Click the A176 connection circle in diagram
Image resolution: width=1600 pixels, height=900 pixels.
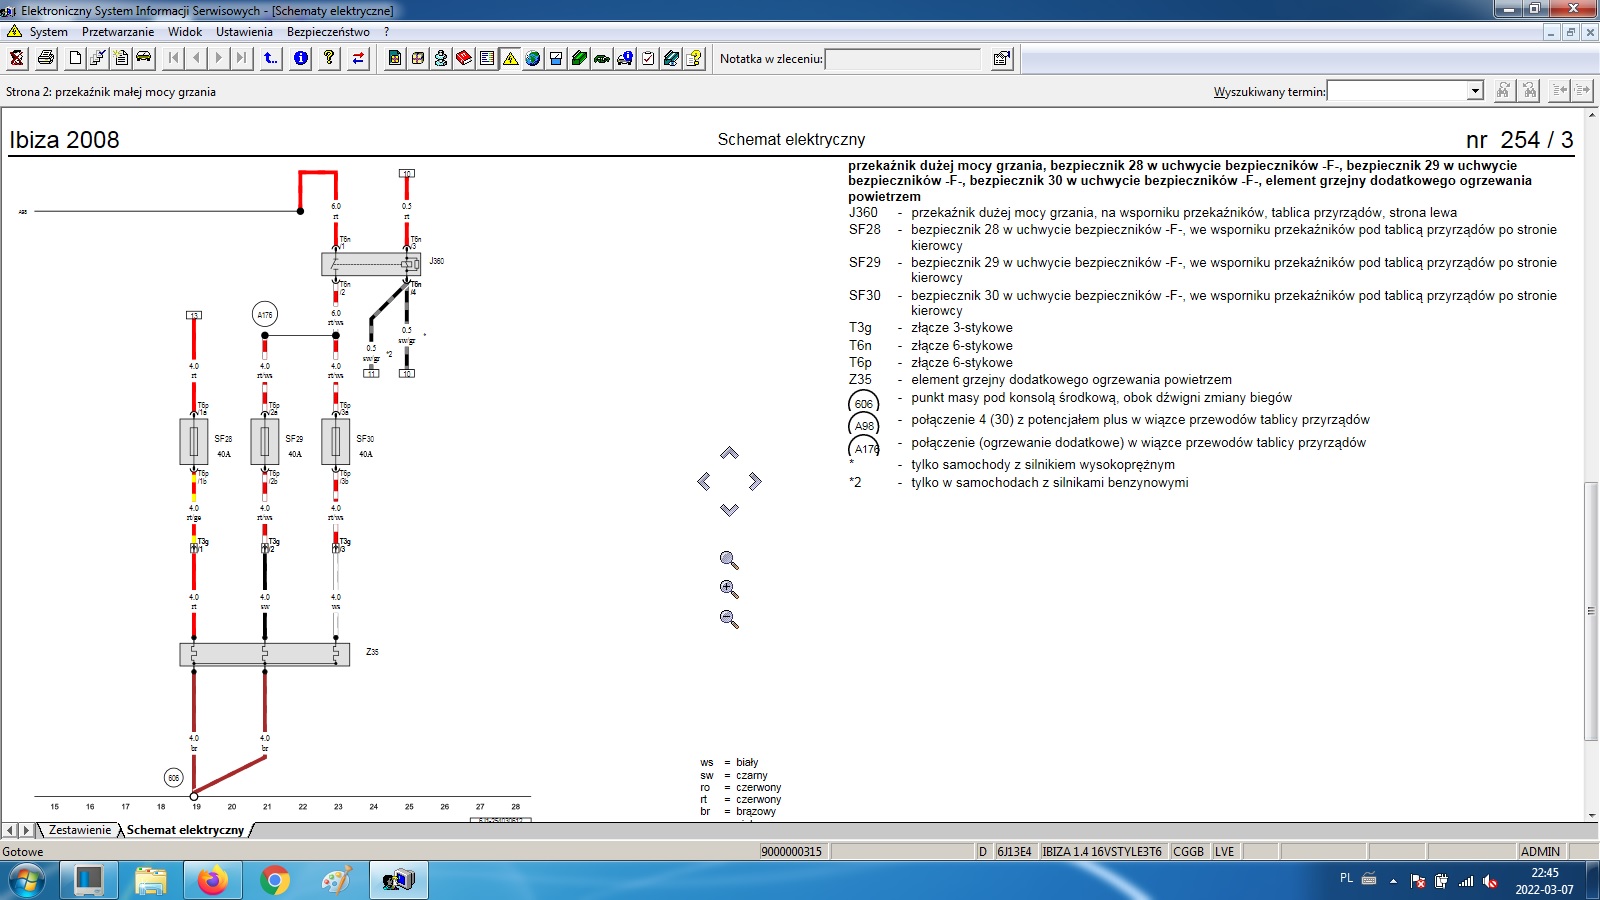(x=265, y=315)
